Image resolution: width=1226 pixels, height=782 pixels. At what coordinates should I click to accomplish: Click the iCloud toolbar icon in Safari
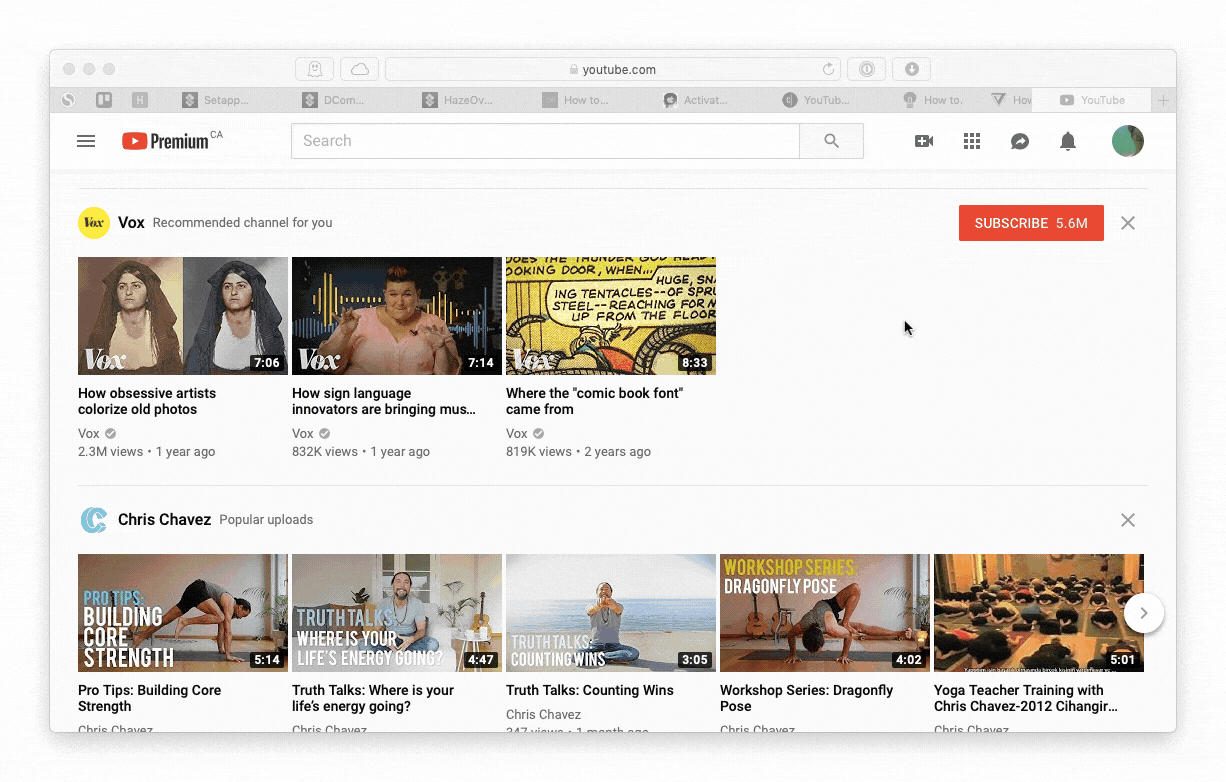(x=360, y=69)
